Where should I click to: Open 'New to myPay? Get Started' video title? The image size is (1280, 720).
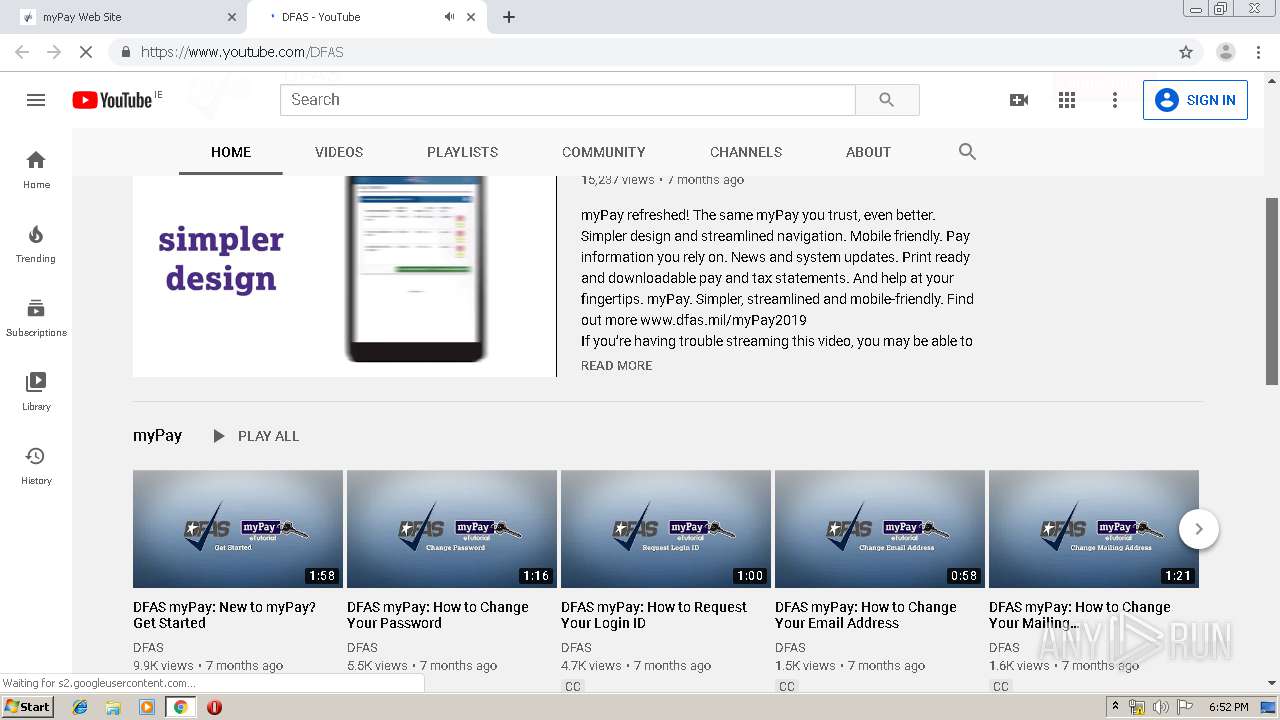[224, 615]
